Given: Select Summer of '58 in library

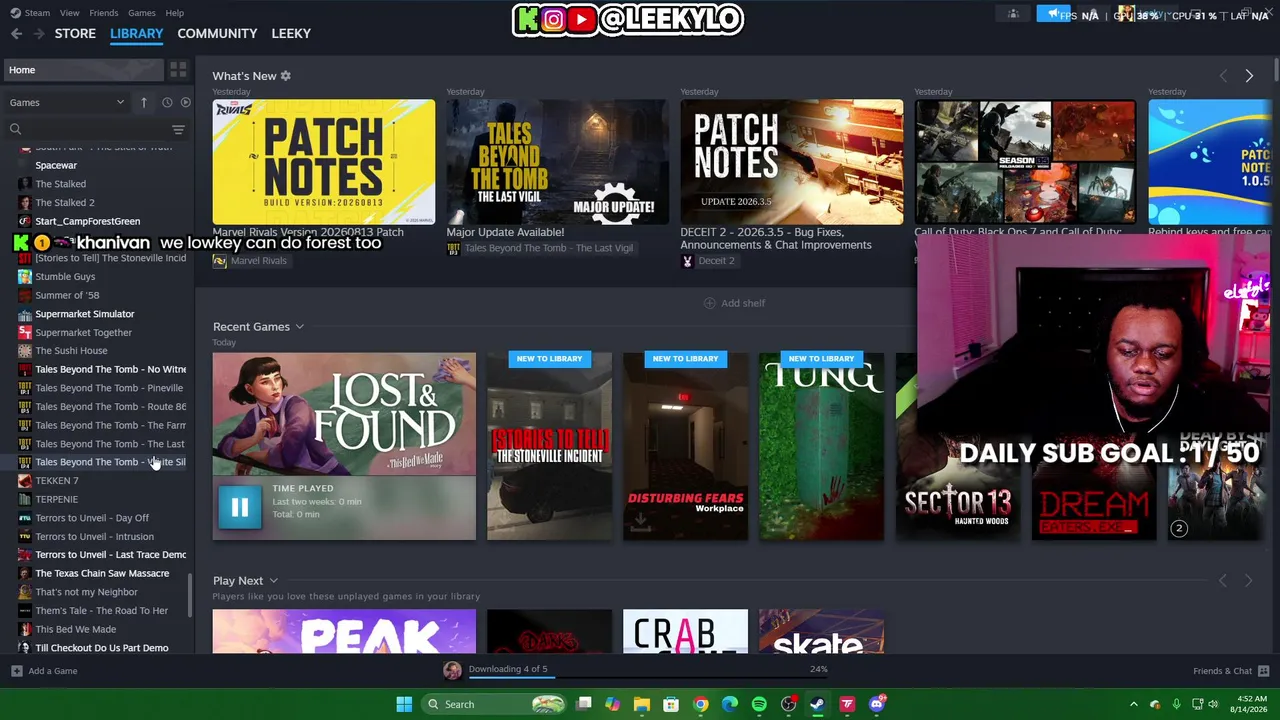Looking at the screenshot, I should [67, 295].
